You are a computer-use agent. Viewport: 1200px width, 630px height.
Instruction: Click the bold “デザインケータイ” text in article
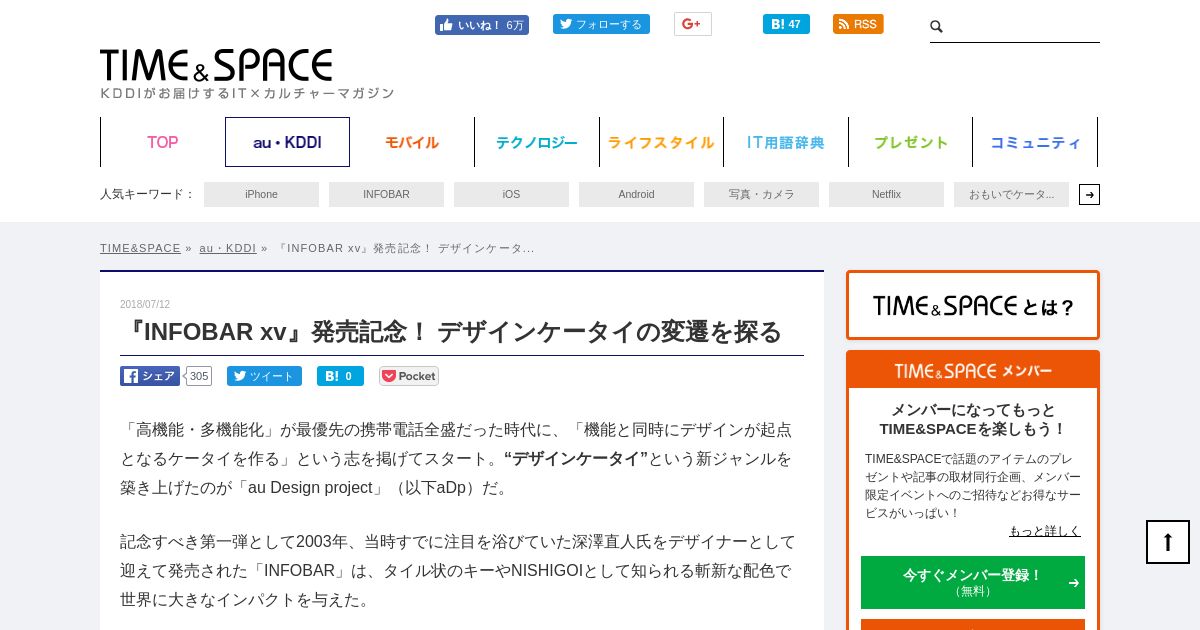[576, 458]
